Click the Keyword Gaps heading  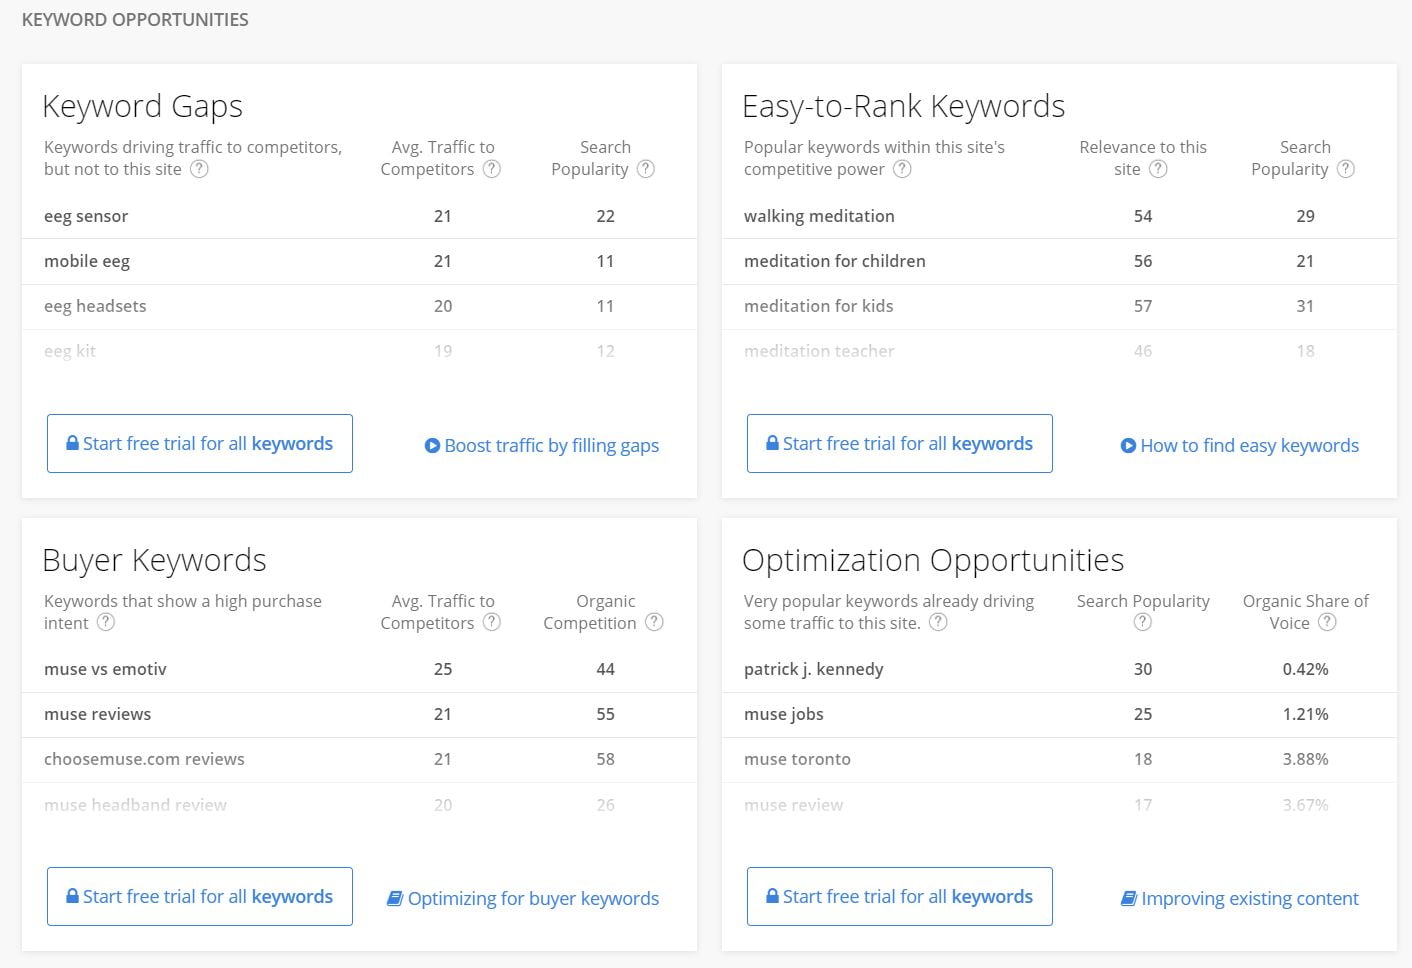click(143, 106)
